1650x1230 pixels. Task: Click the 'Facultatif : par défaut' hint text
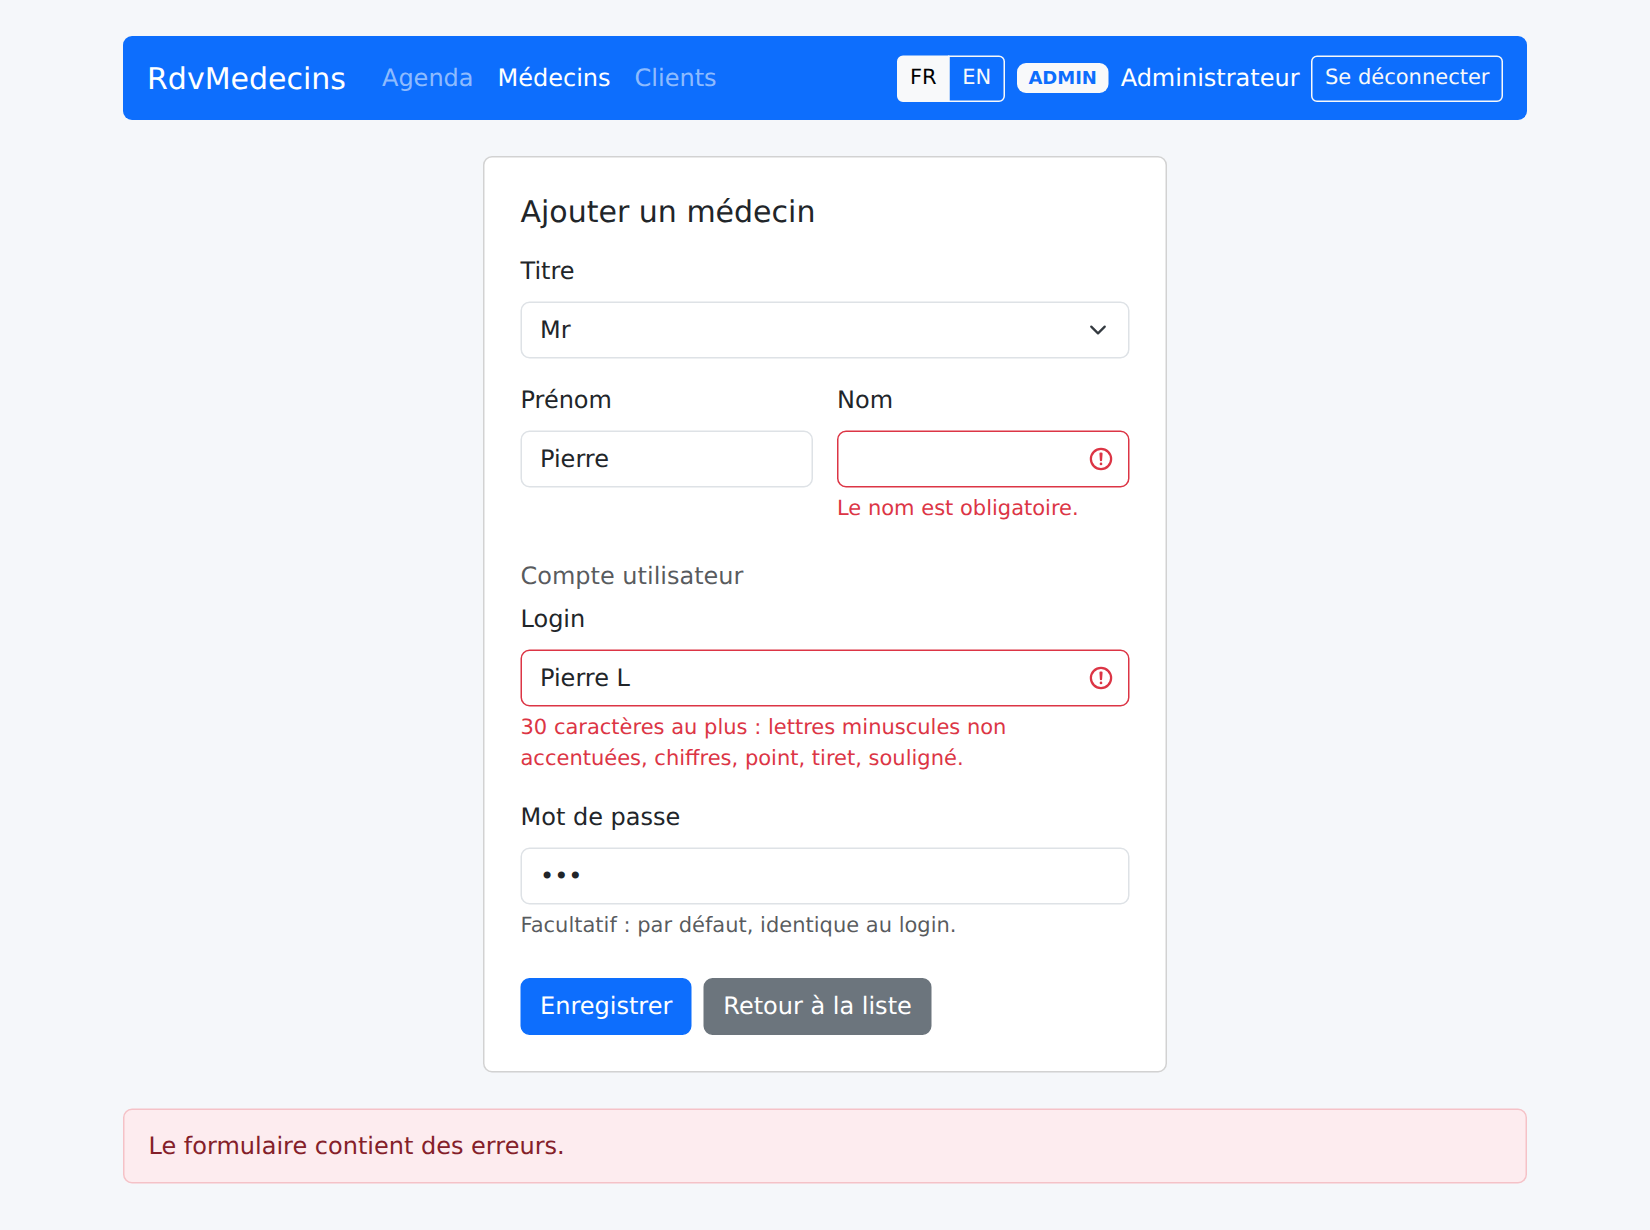738,925
